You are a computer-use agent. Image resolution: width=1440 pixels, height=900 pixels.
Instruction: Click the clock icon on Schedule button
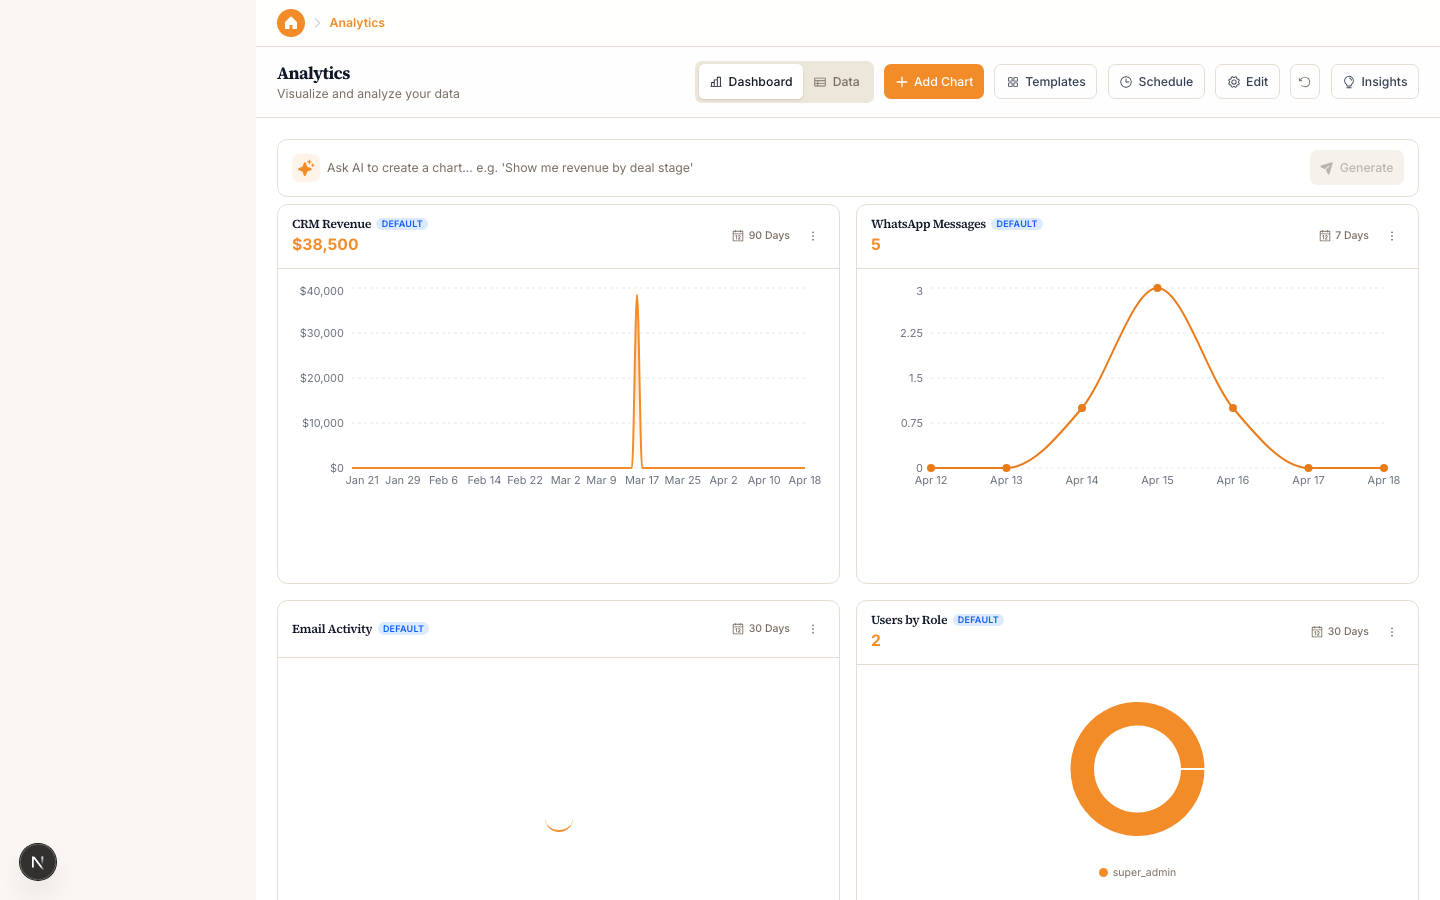pyautogui.click(x=1124, y=81)
